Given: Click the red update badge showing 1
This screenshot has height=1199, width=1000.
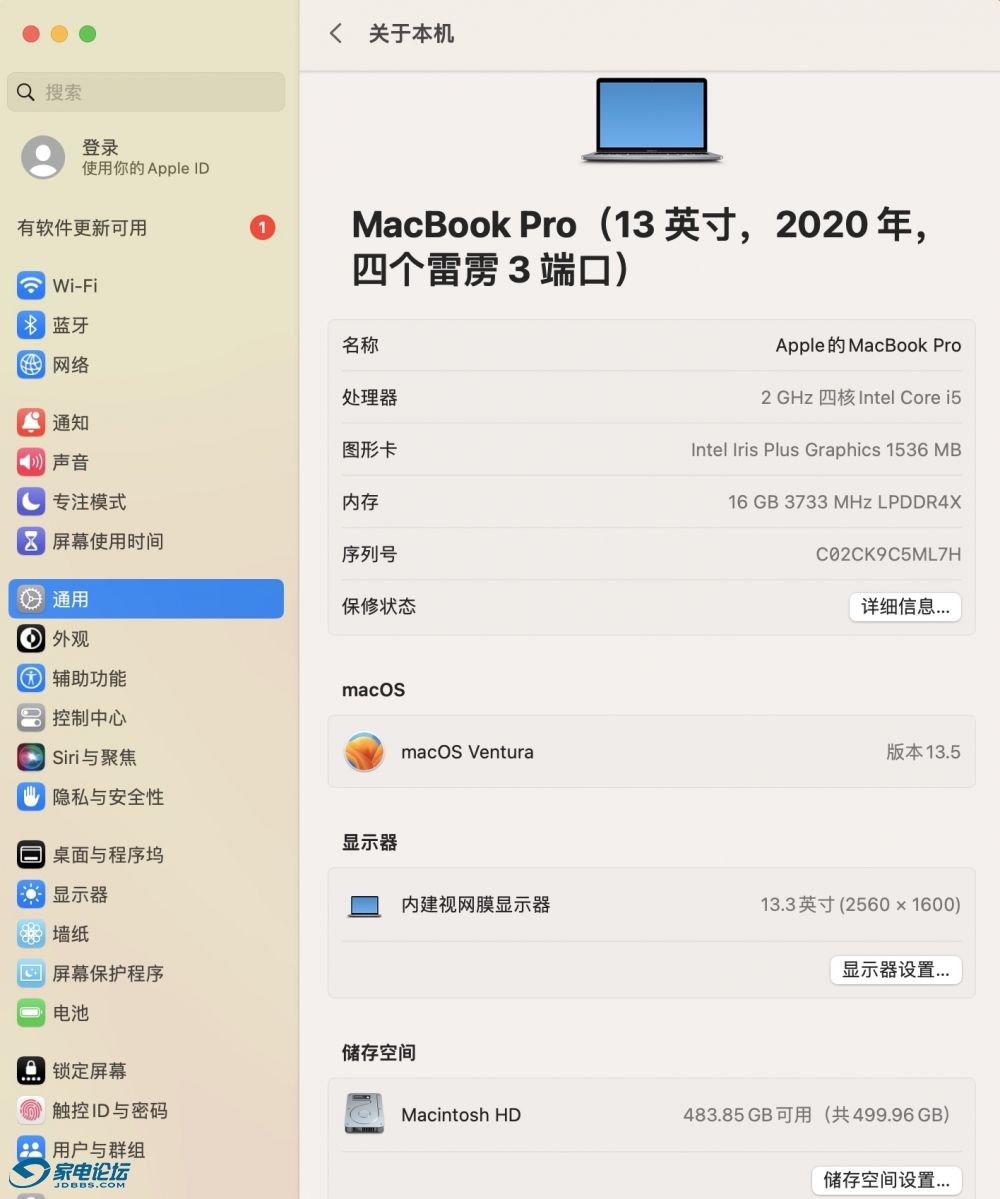Looking at the screenshot, I should point(262,227).
